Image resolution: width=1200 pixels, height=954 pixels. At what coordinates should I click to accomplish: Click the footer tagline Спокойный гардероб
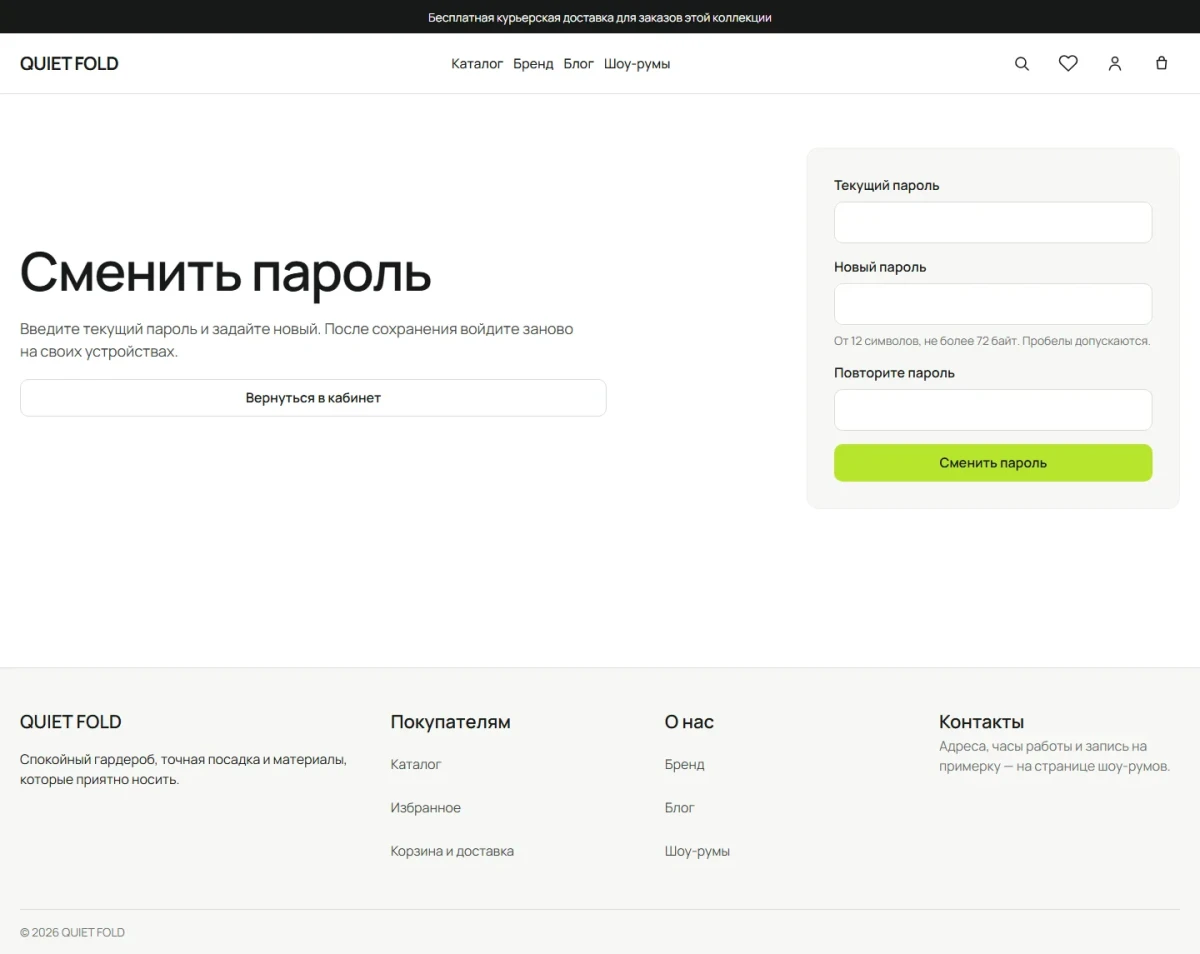pos(183,769)
